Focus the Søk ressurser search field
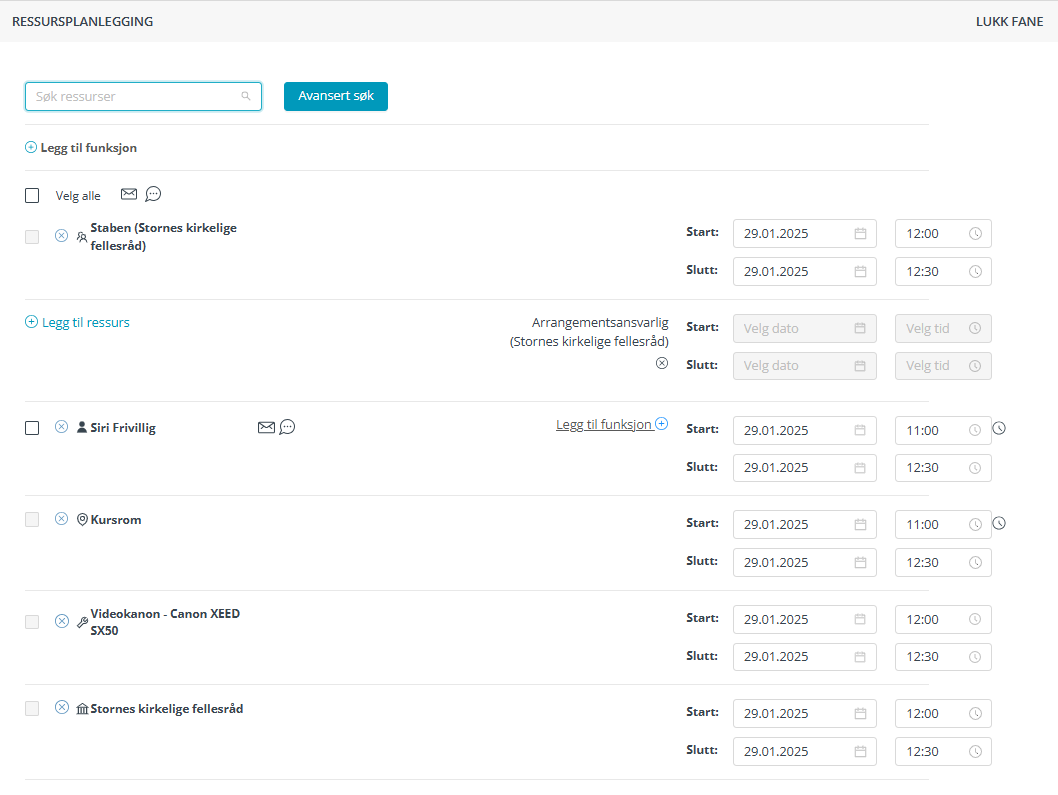This screenshot has height=795, width=1058. point(135,97)
